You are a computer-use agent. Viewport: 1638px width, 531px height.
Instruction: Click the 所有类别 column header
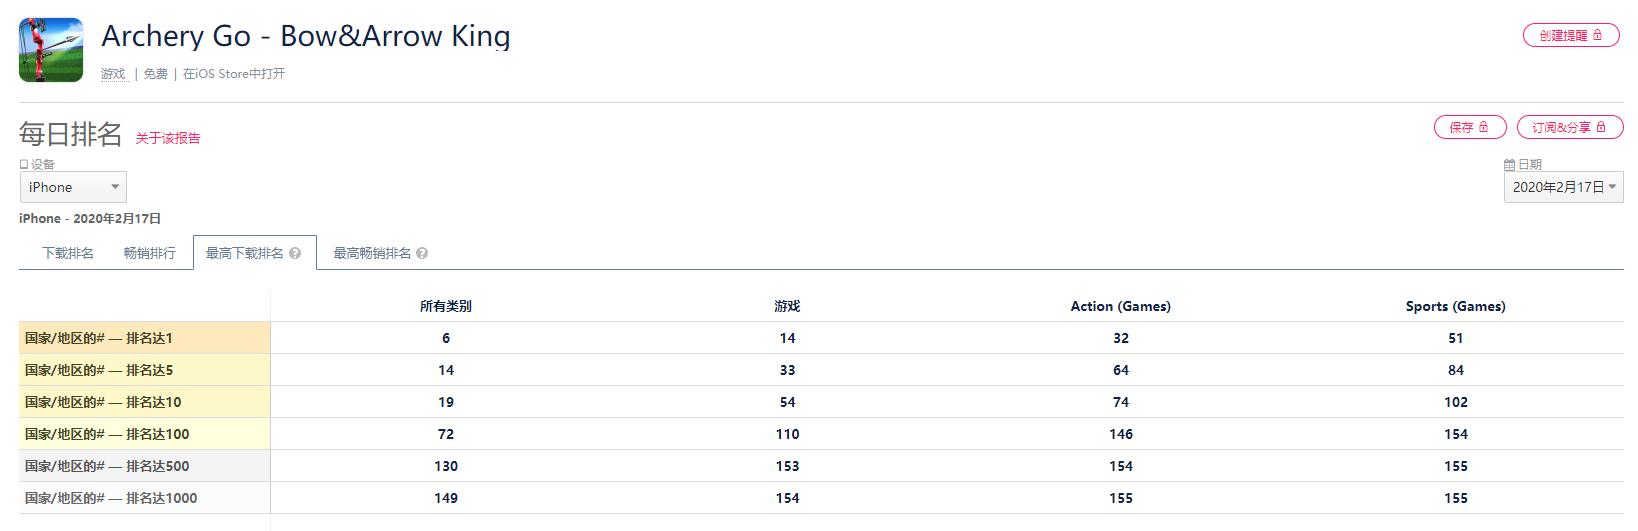(x=446, y=306)
